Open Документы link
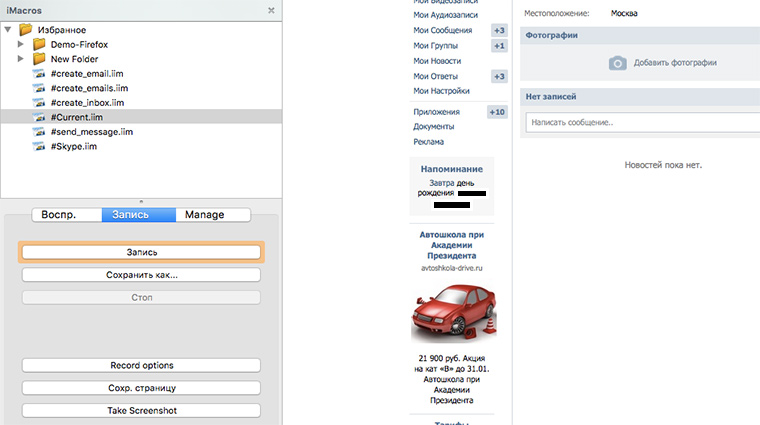 coord(434,126)
